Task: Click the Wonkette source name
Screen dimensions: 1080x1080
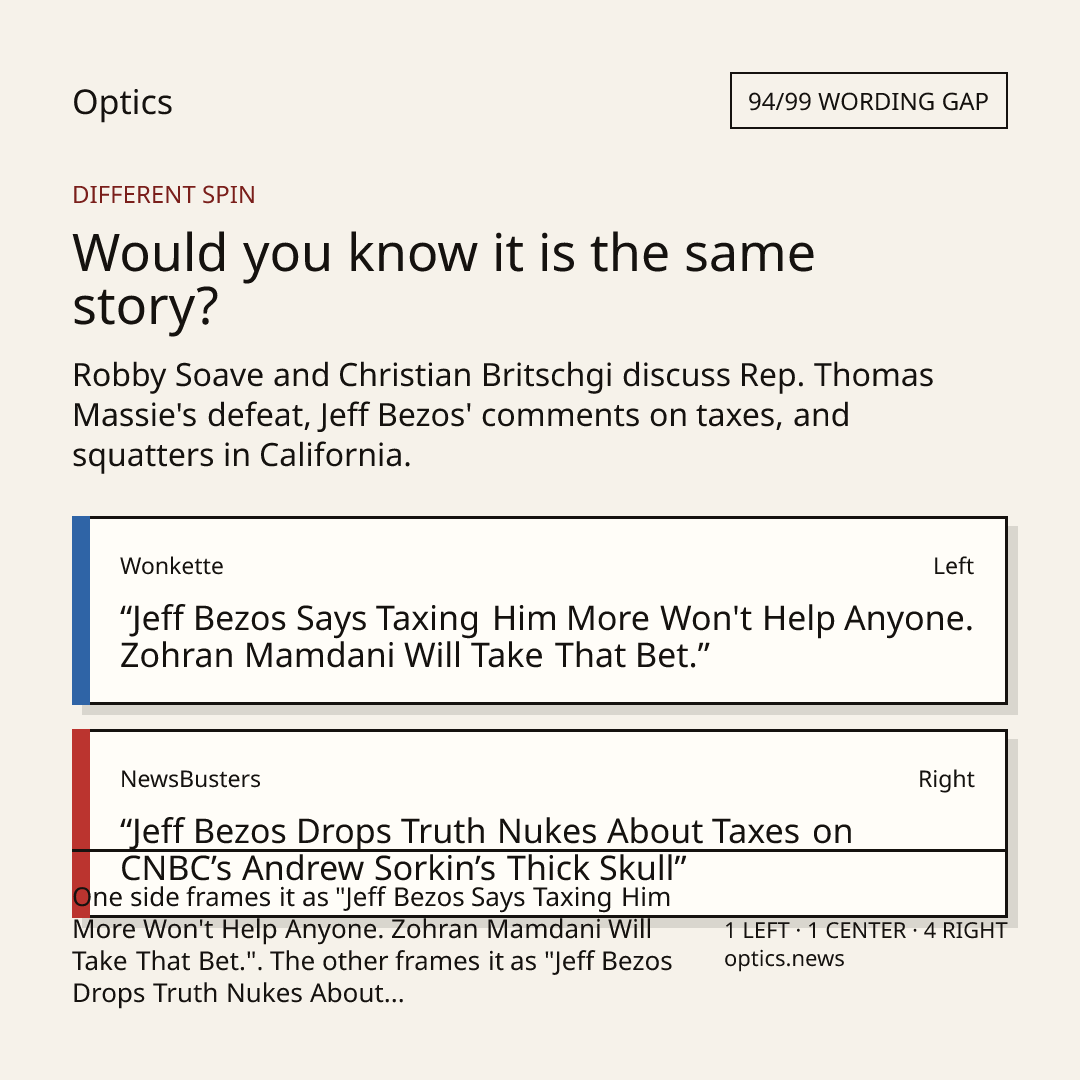Action: 172,566
